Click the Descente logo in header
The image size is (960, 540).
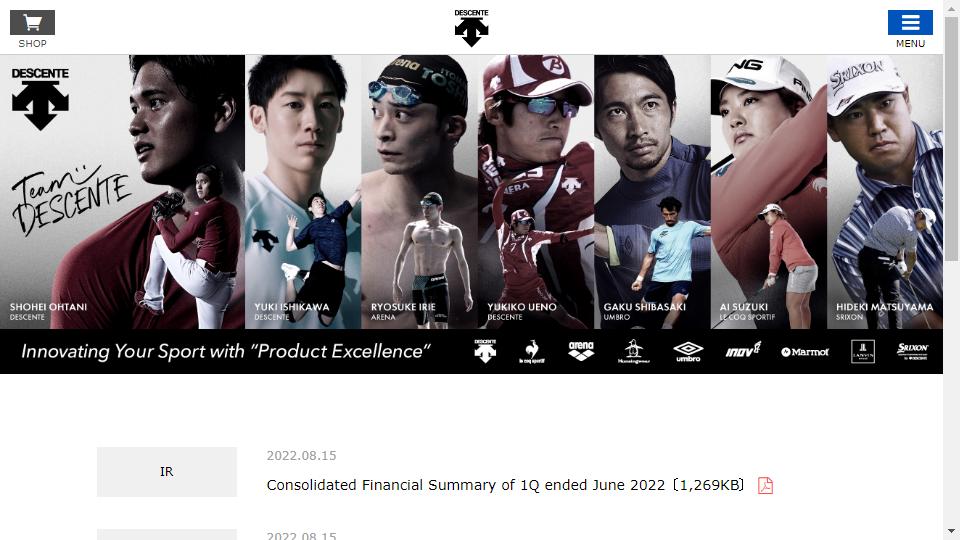(x=471, y=28)
